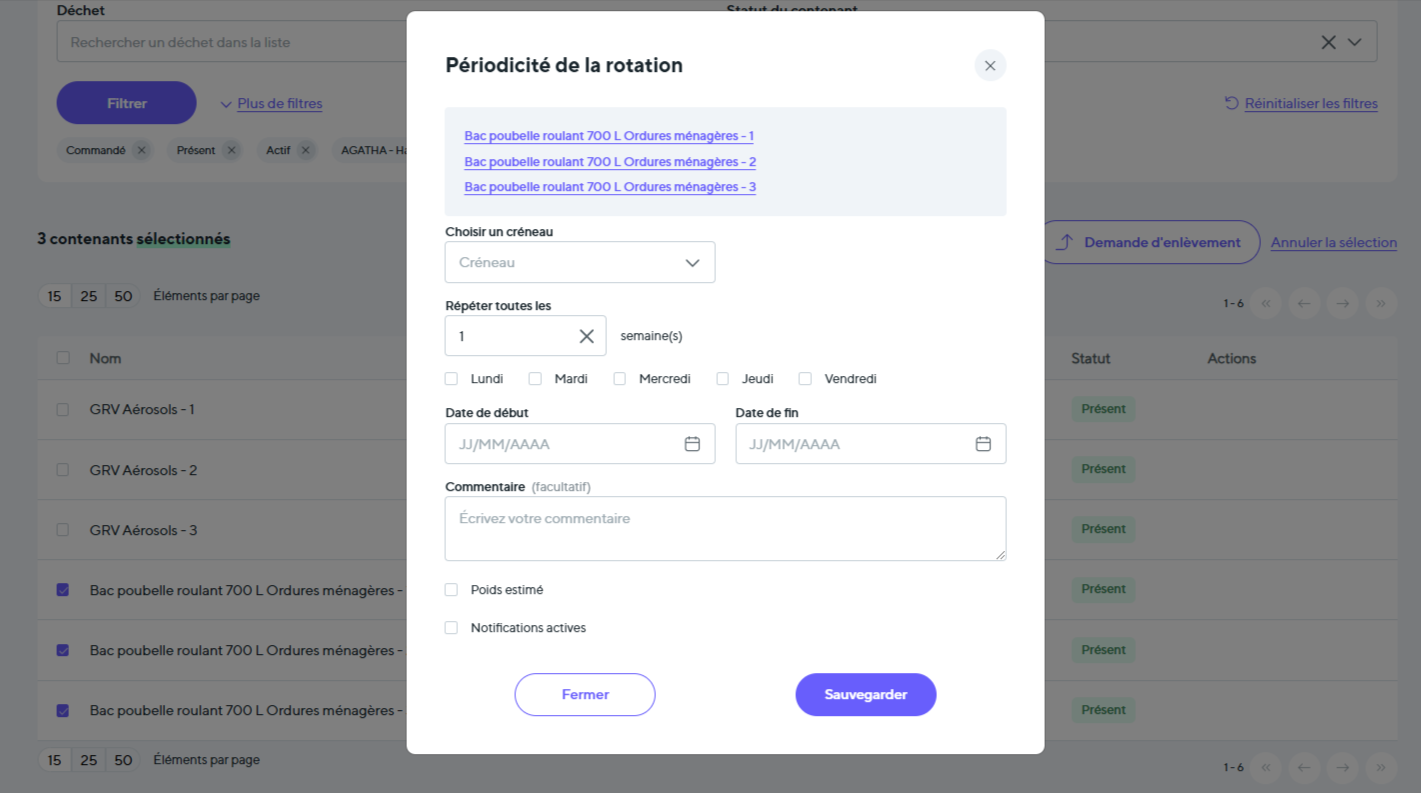Enable the Mercredi day checkbox
Image resolution: width=1421 pixels, height=793 pixels.
(620, 379)
